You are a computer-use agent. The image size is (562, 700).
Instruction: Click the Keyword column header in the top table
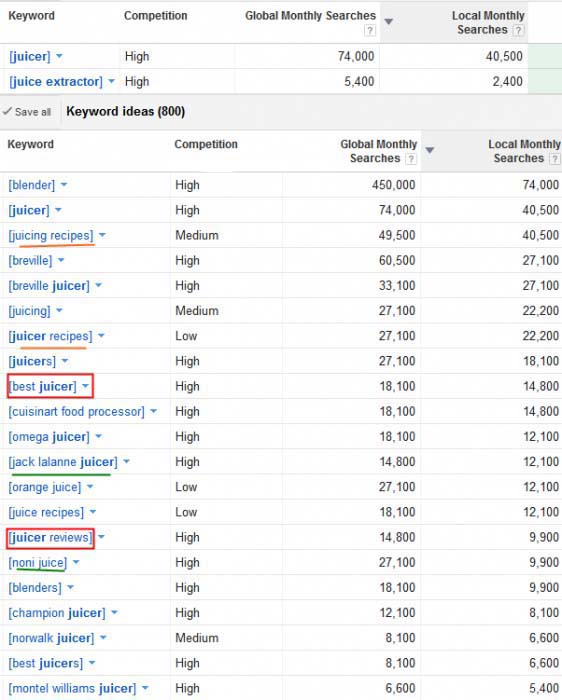click(31, 16)
